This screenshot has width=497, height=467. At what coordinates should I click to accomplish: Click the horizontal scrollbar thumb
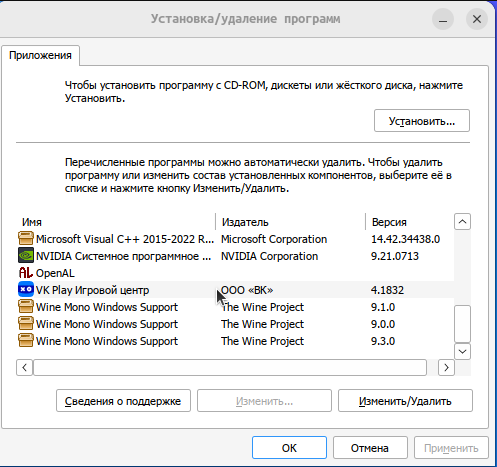point(230,367)
